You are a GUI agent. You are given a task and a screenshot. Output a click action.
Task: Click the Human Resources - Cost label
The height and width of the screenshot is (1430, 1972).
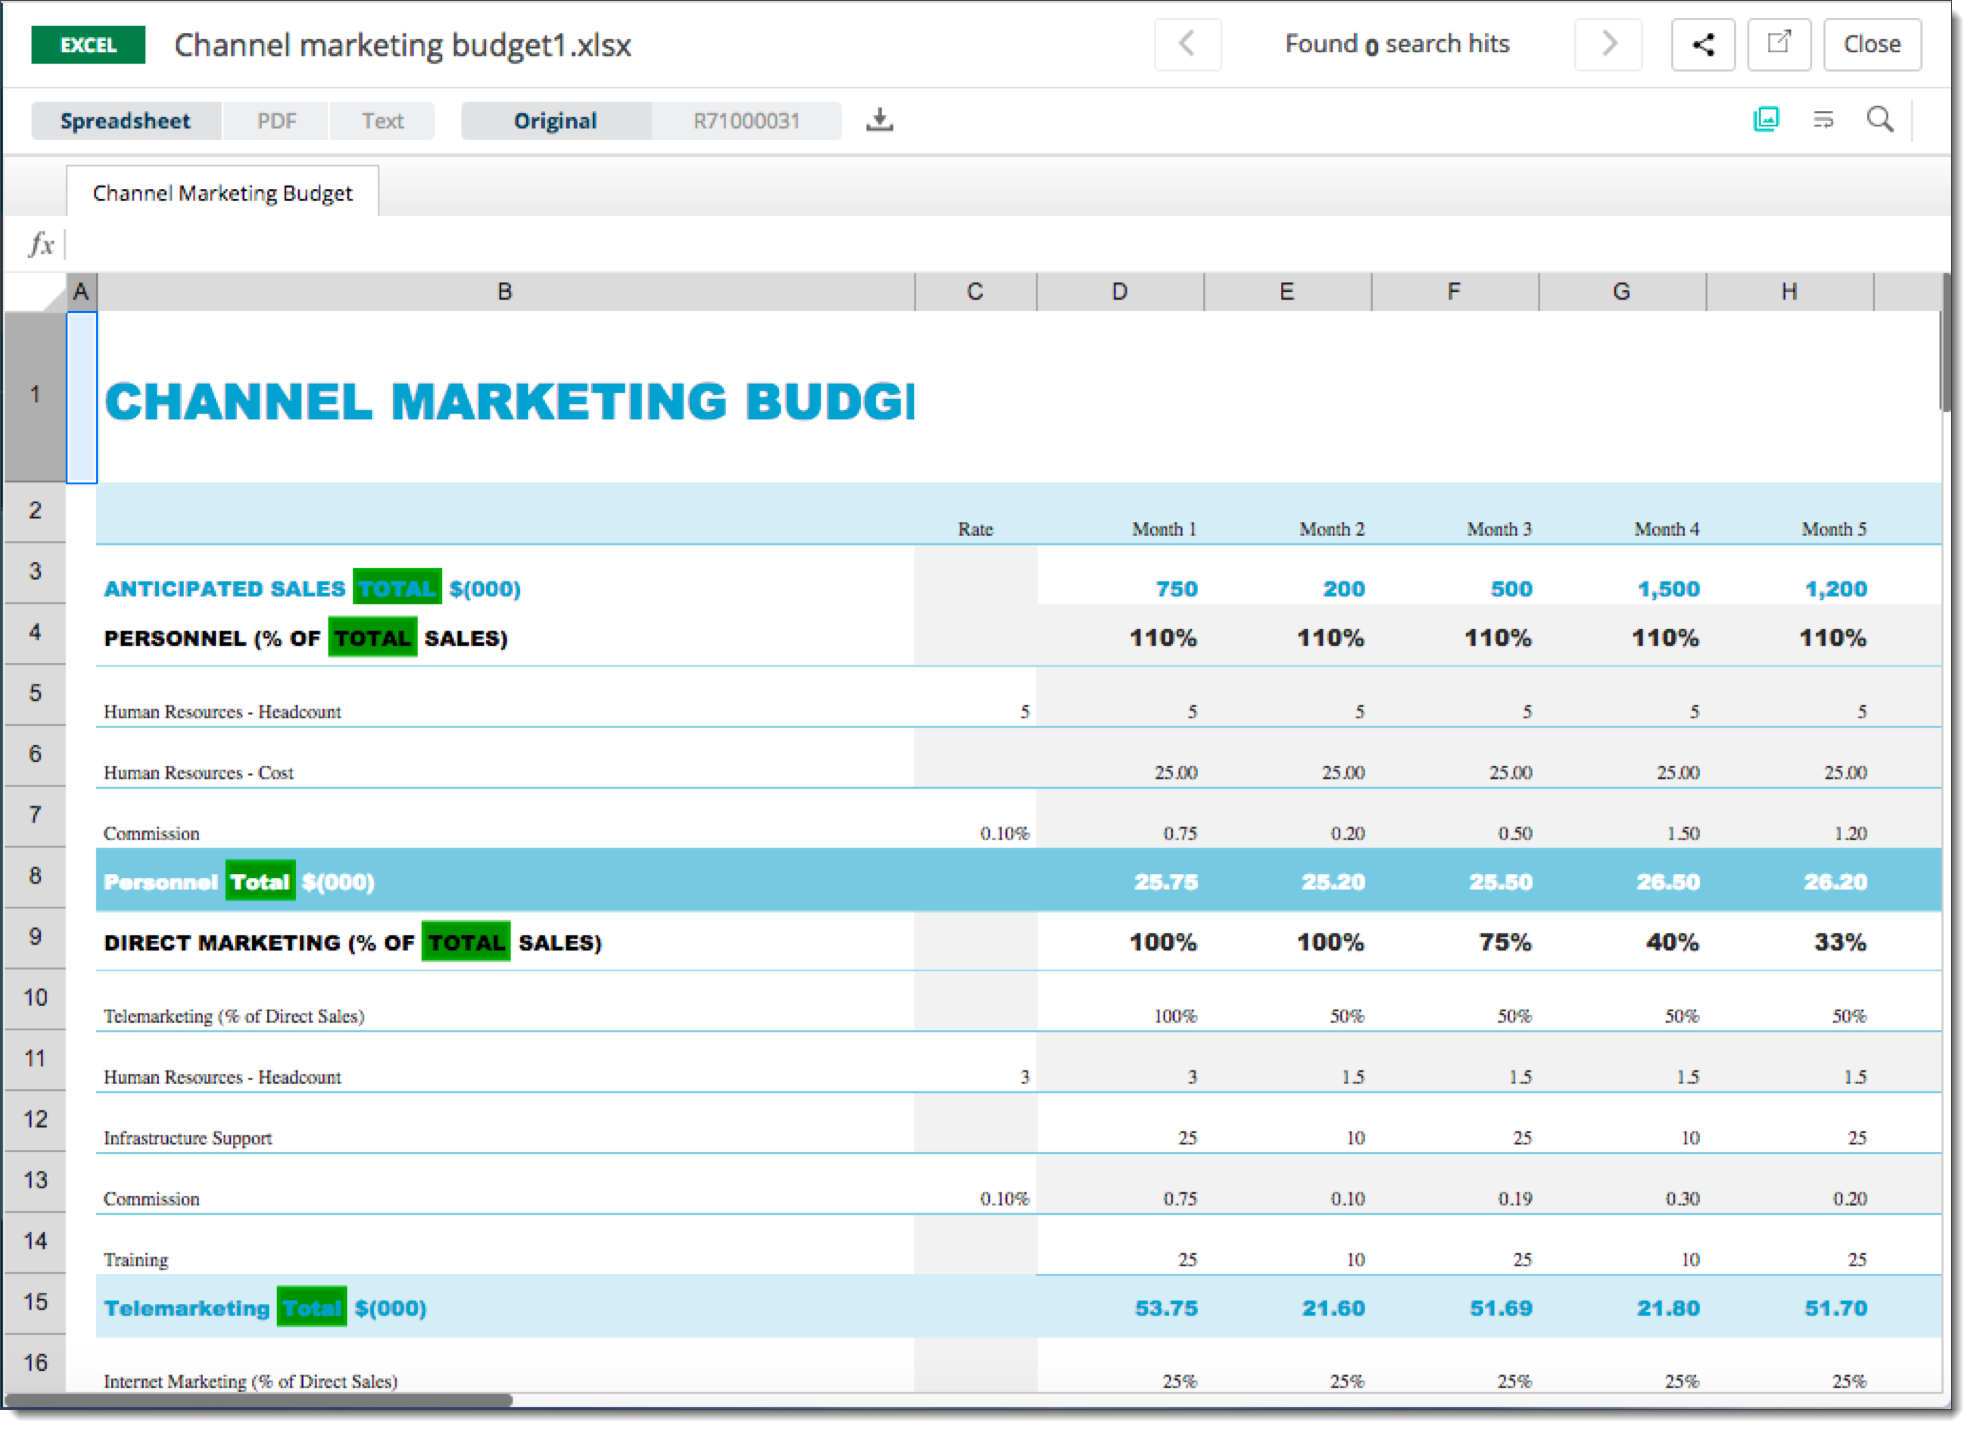(x=199, y=773)
